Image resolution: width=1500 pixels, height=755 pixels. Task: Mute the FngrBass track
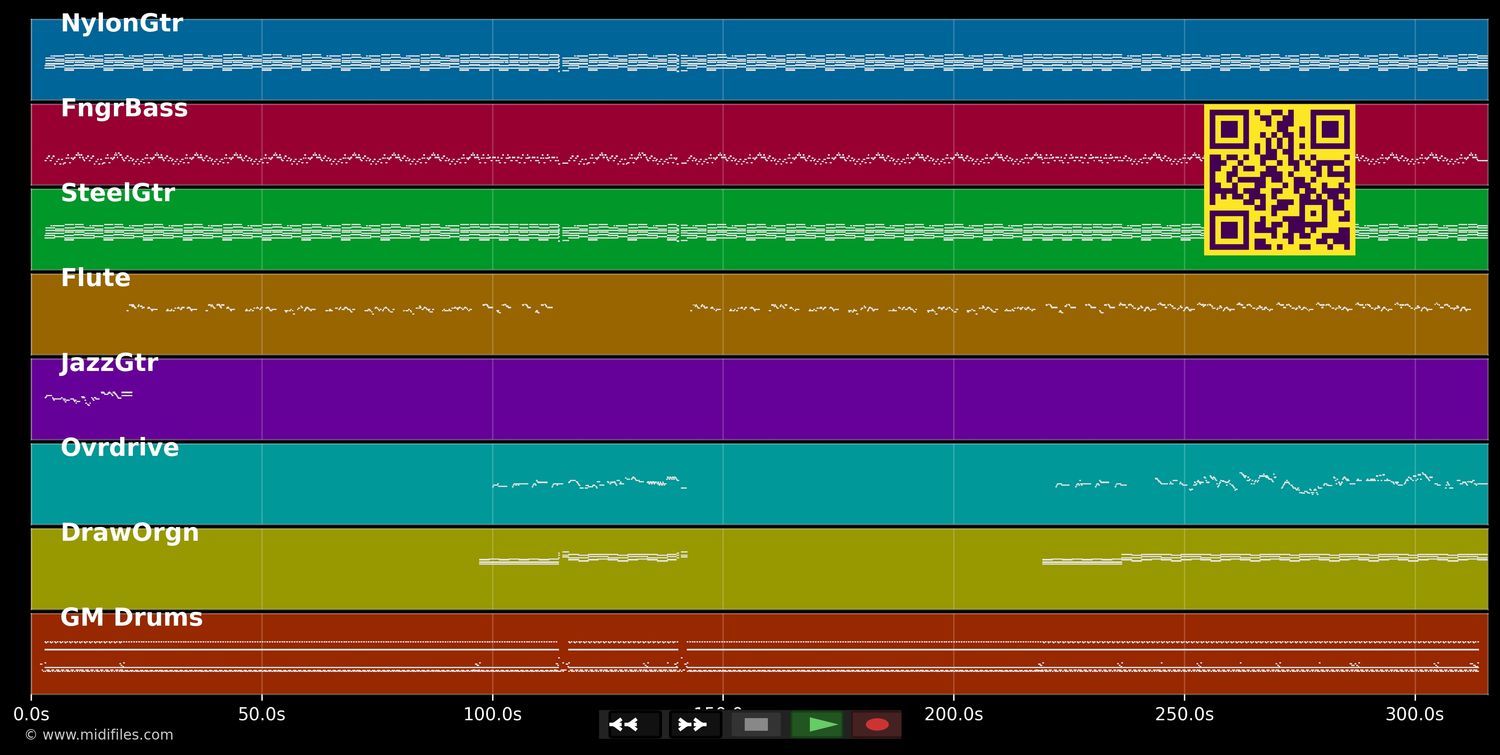tap(124, 108)
